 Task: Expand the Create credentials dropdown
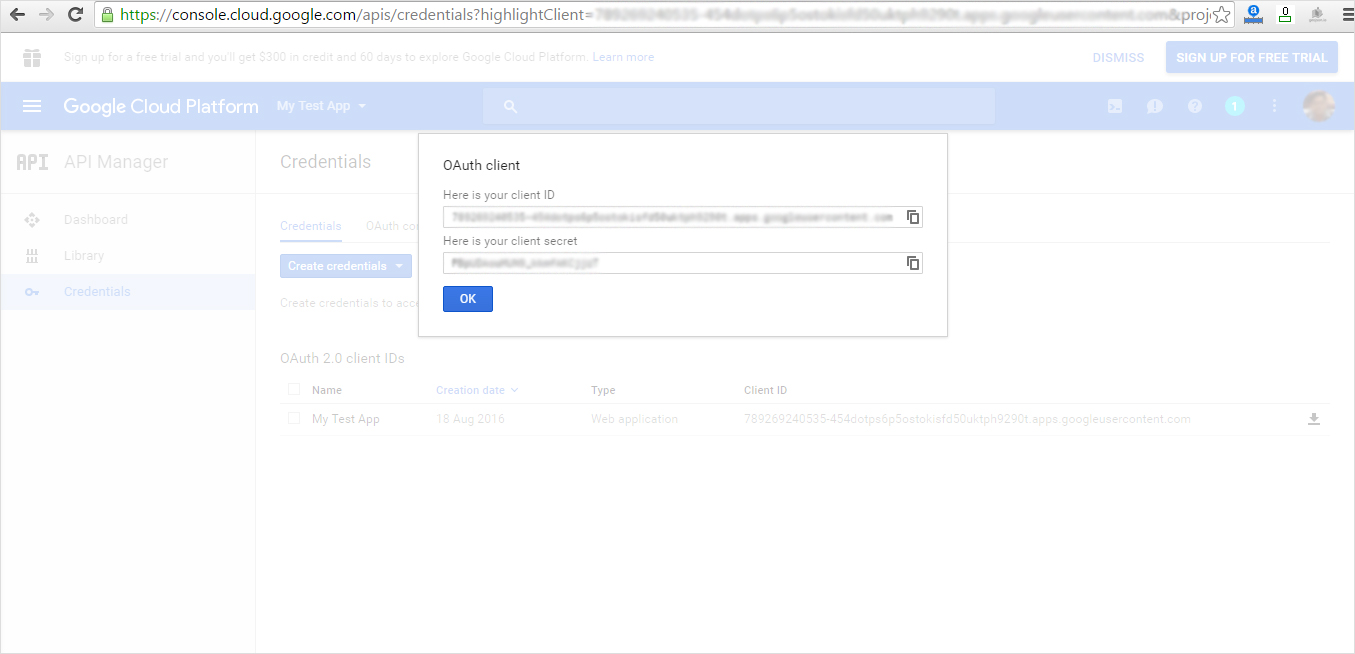pyautogui.click(x=346, y=266)
